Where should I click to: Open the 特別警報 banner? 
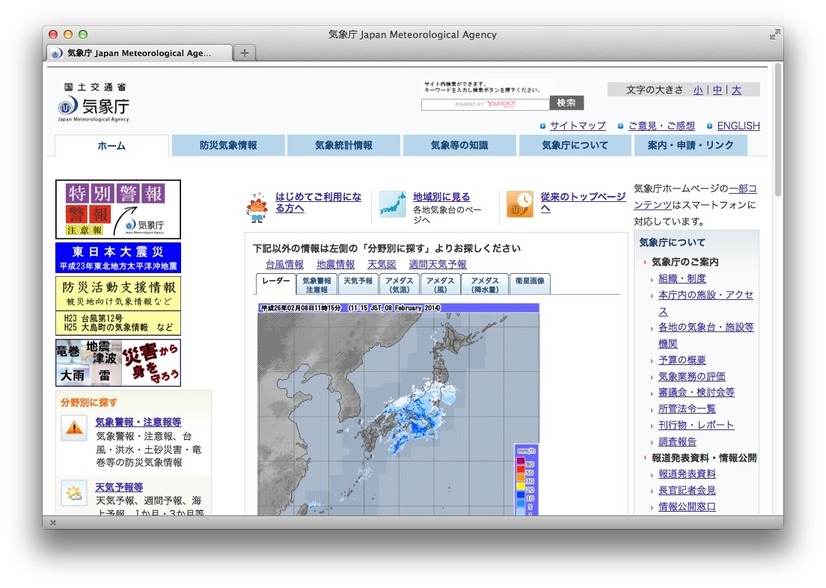tap(118, 209)
